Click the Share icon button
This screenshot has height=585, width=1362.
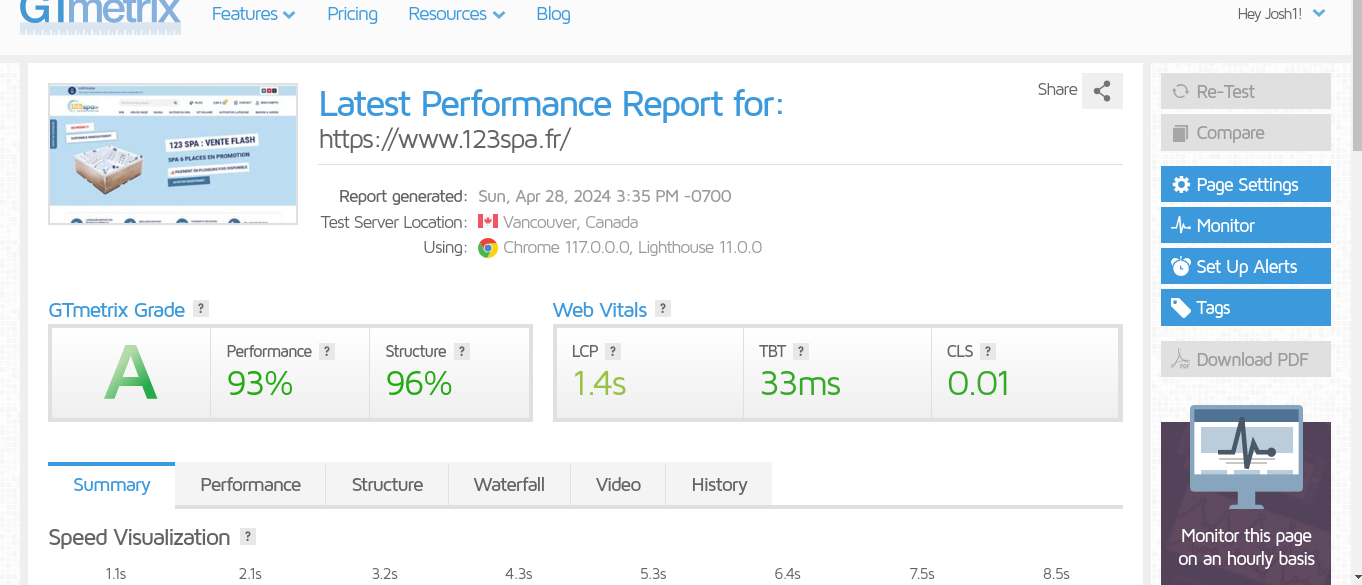point(1102,91)
